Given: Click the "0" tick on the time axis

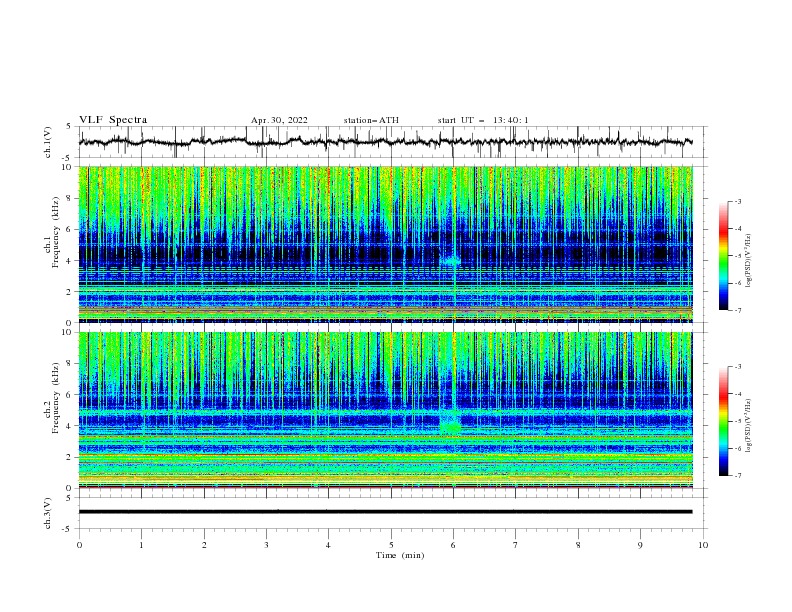Looking at the screenshot, I should pyautogui.click(x=79, y=545).
